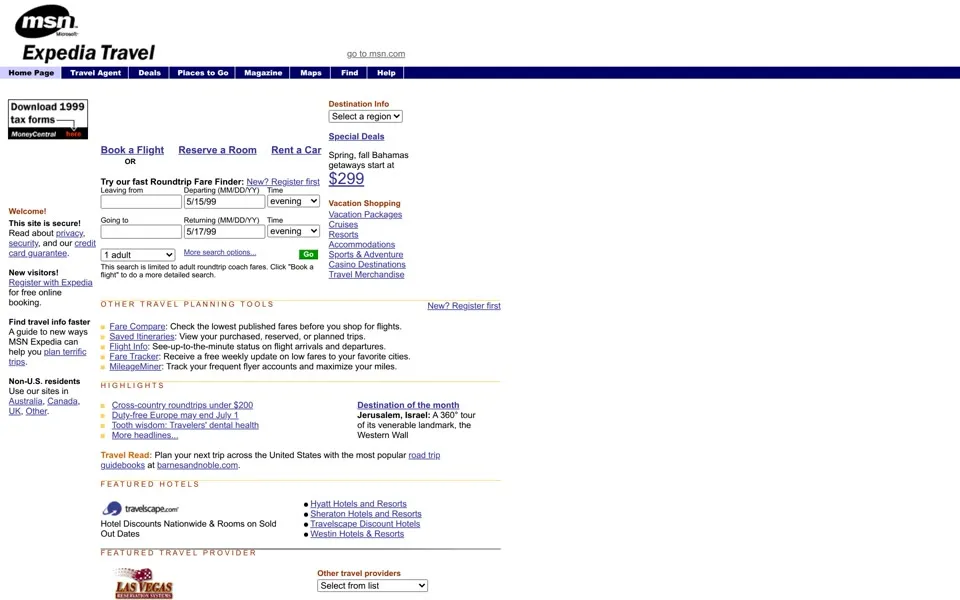Switch to the Deals tab
The width and height of the screenshot is (960, 600).
pos(149,73)
